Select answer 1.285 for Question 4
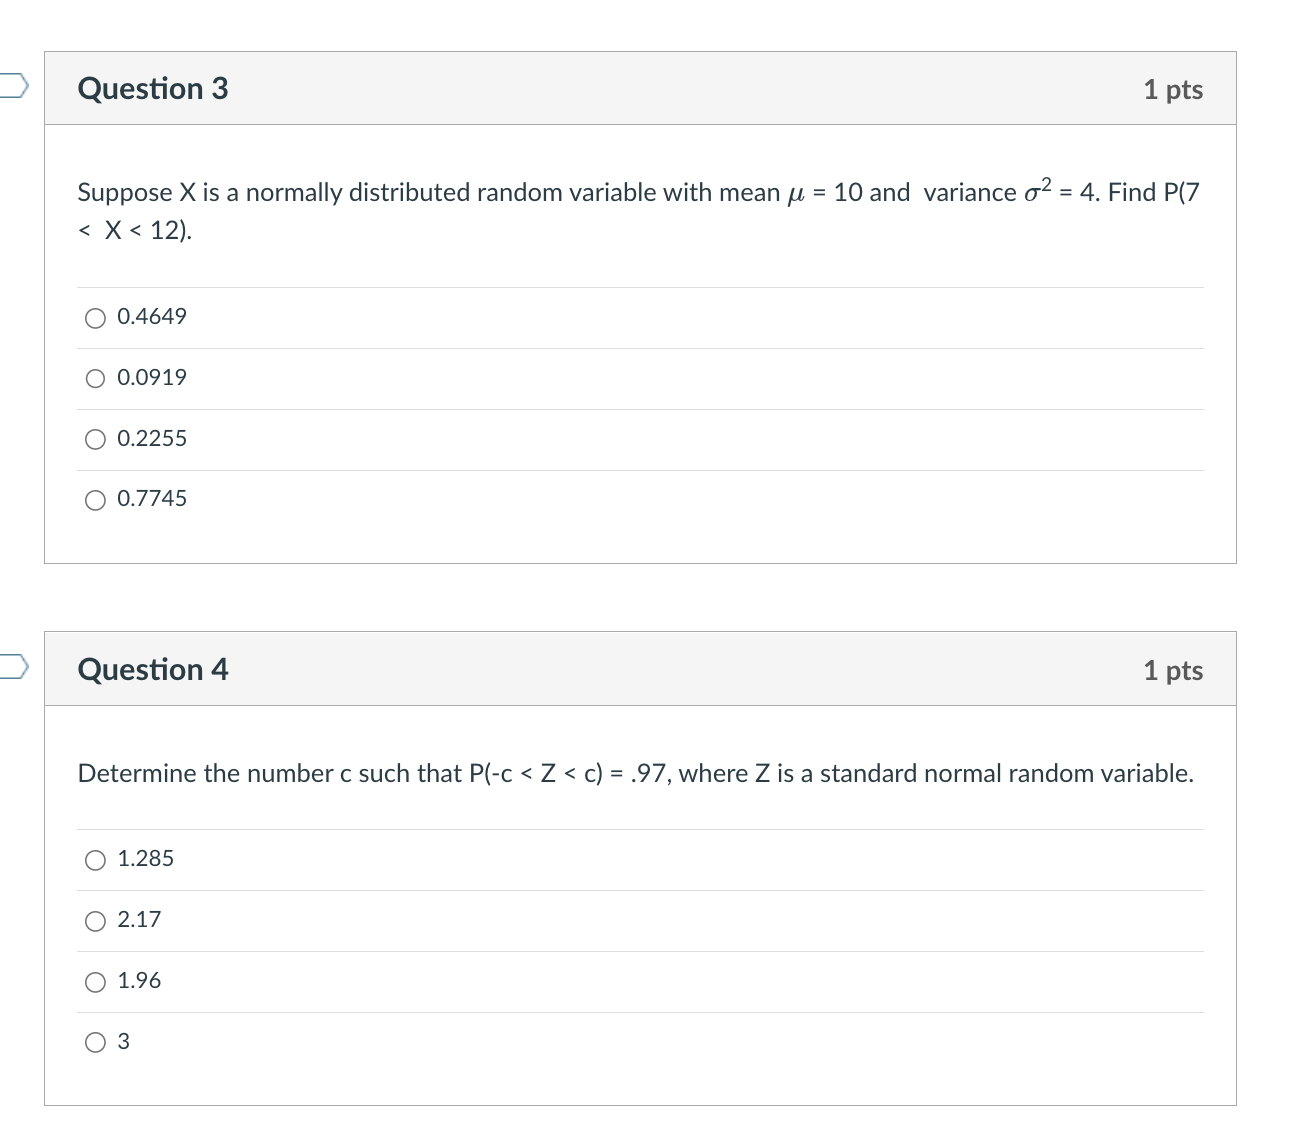Screen dimensions: 1312x1140 point(95,859)
